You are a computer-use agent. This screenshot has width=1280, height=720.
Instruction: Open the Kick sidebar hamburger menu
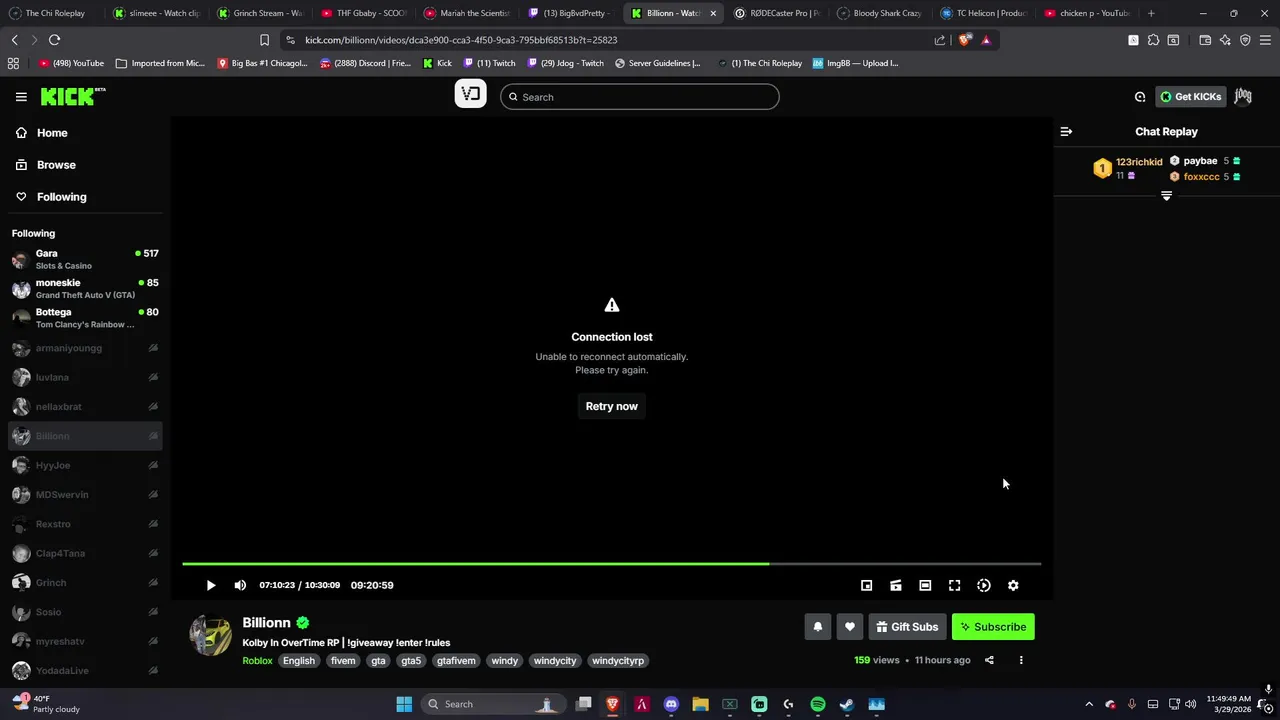21,97
